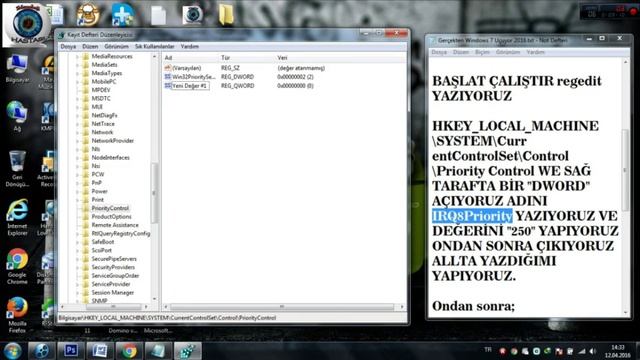640x360 pixels.
Task: Expand the Network key
Action: pos(77,132)
